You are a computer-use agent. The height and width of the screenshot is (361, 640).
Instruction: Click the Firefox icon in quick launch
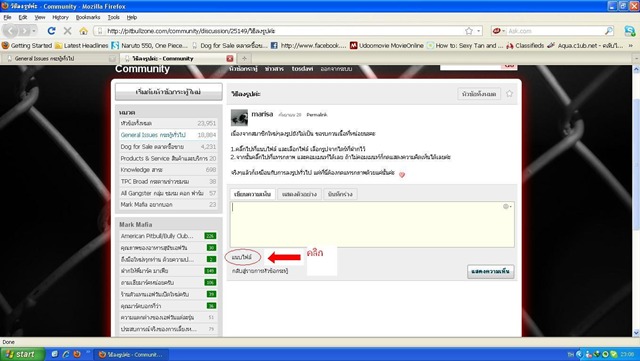click(77, 354)
